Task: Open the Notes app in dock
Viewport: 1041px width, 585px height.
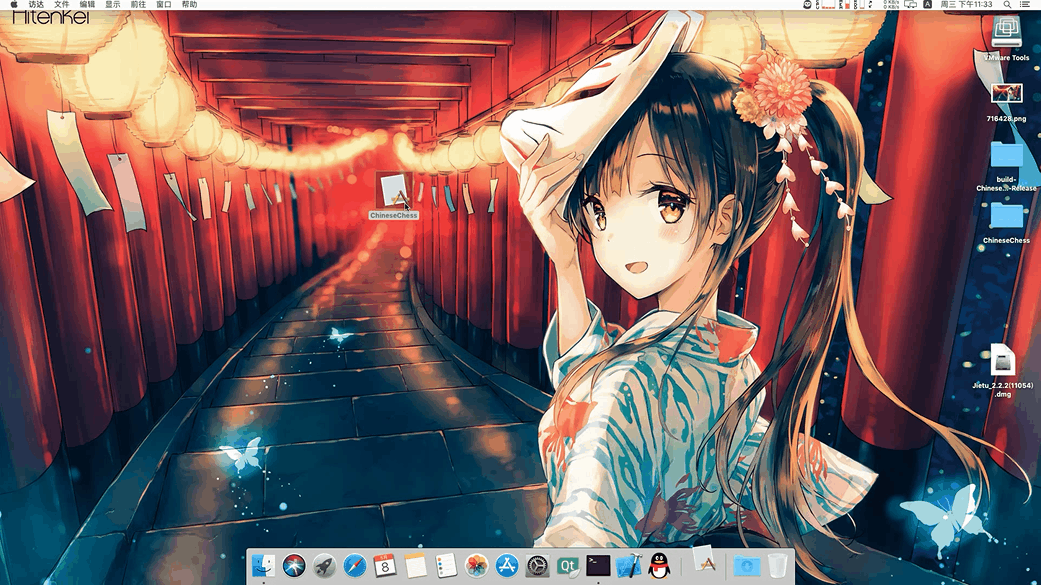Action: point(416,566)
